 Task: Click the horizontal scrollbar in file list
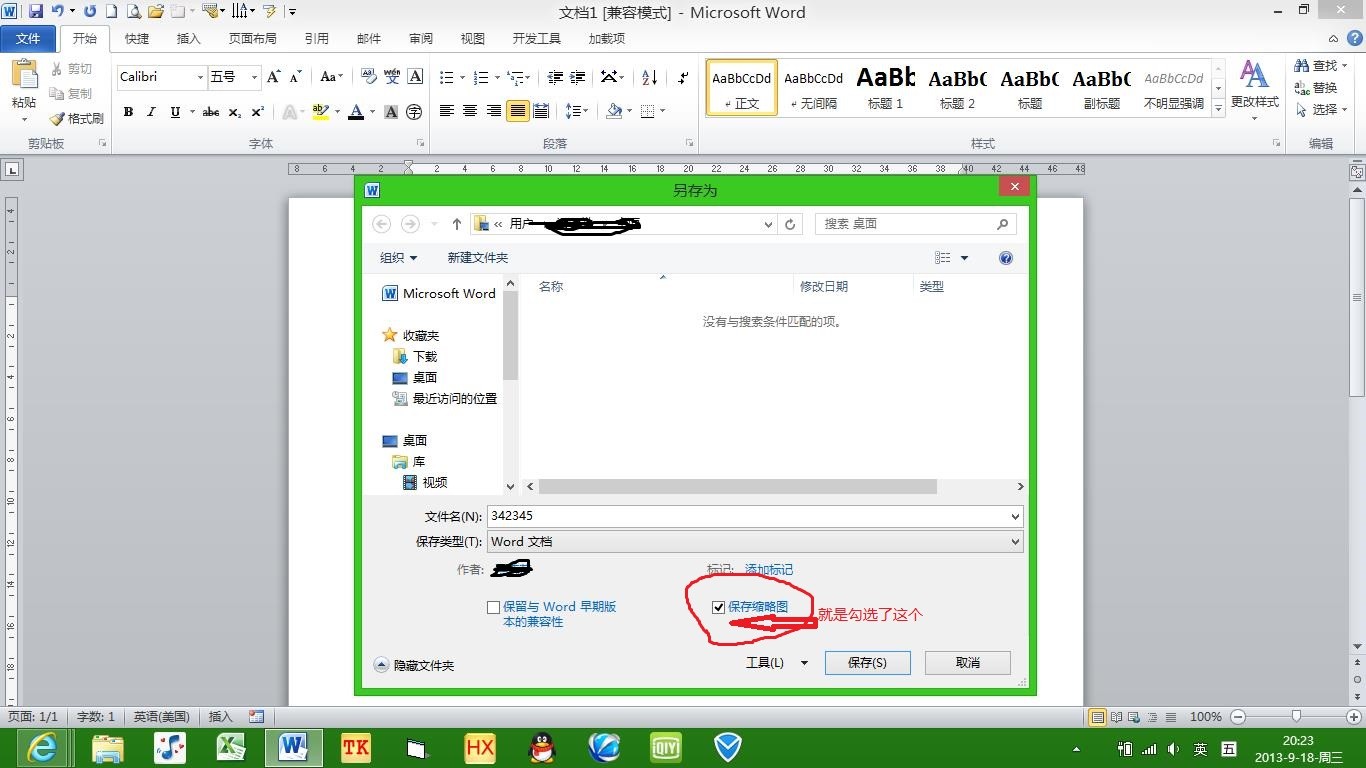pos(738,487)
